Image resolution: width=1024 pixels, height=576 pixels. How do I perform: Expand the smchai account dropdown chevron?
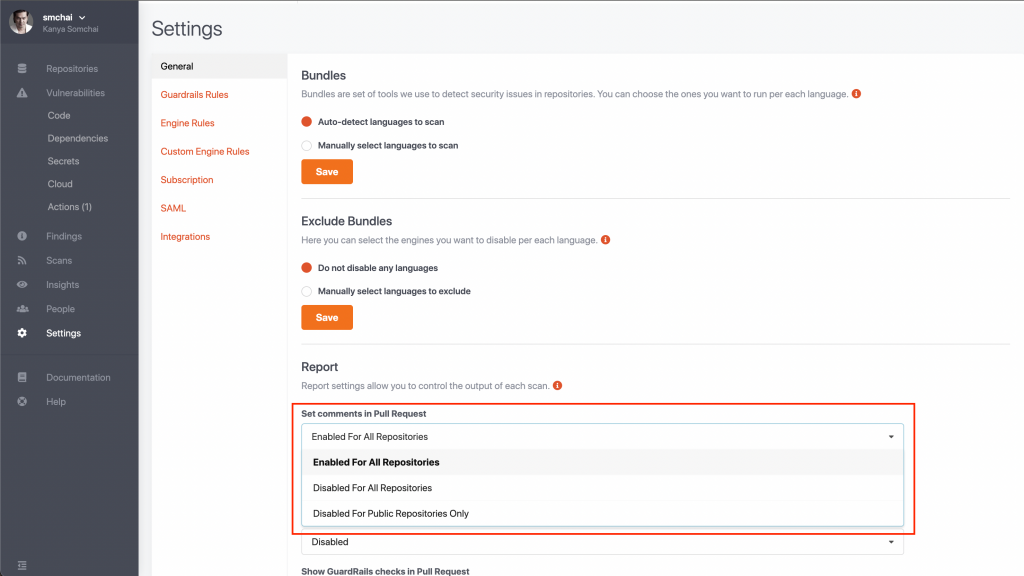82,18
